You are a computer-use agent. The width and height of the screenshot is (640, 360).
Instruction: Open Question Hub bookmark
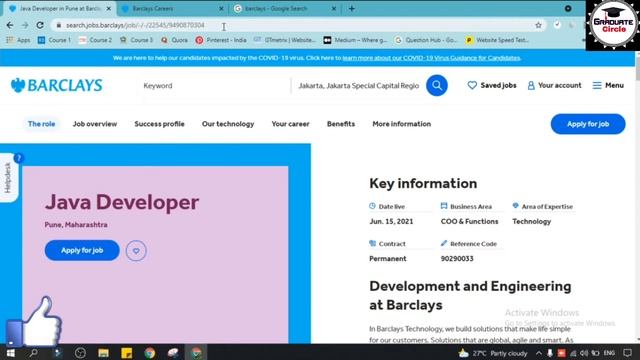pos(426,40)
